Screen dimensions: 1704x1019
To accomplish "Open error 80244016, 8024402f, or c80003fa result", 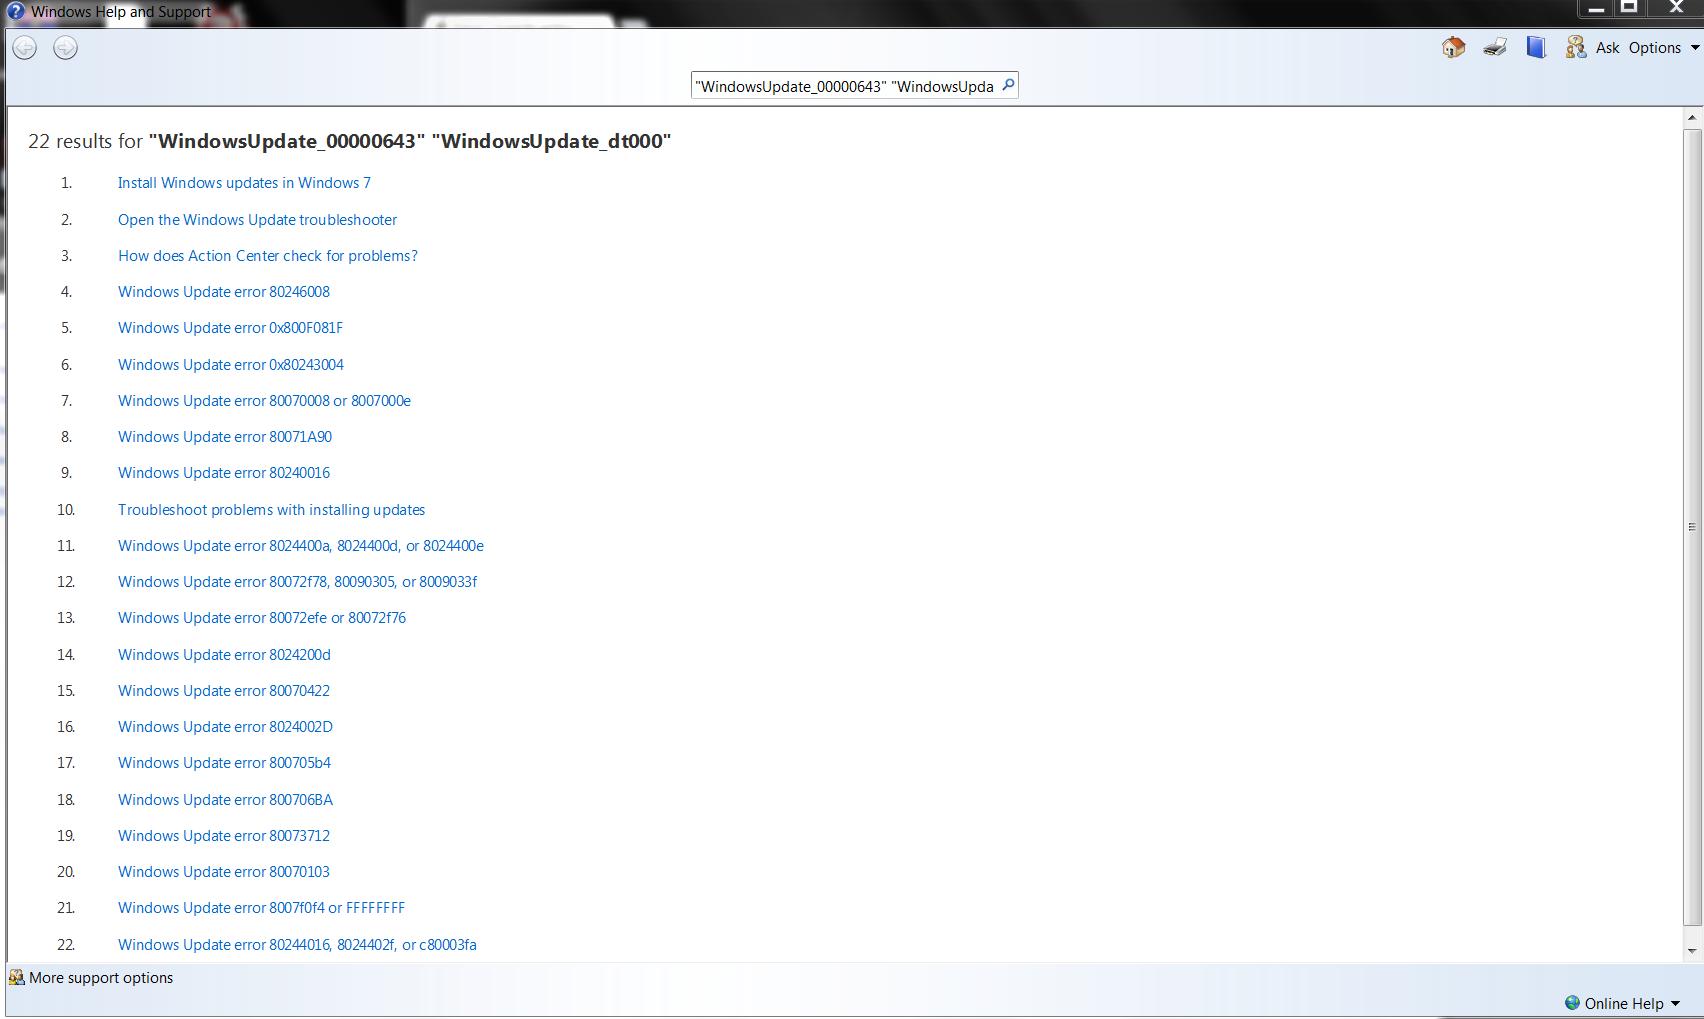I will click(x=297, y=945).
